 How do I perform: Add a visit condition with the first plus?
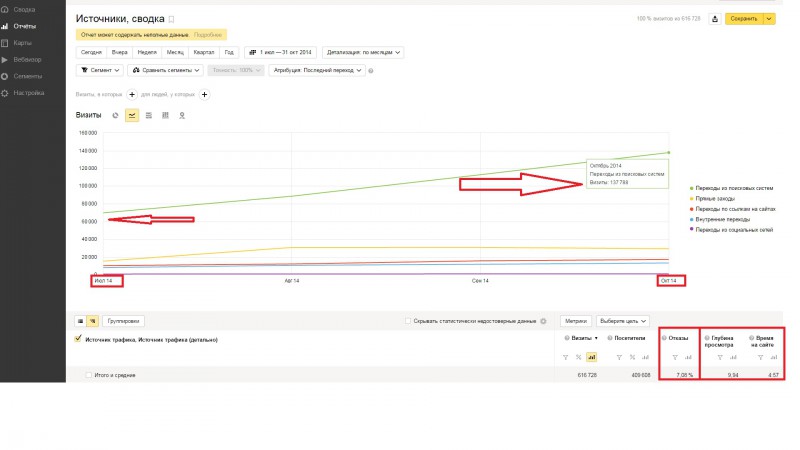pyautogui.click(x=132, y=94)
